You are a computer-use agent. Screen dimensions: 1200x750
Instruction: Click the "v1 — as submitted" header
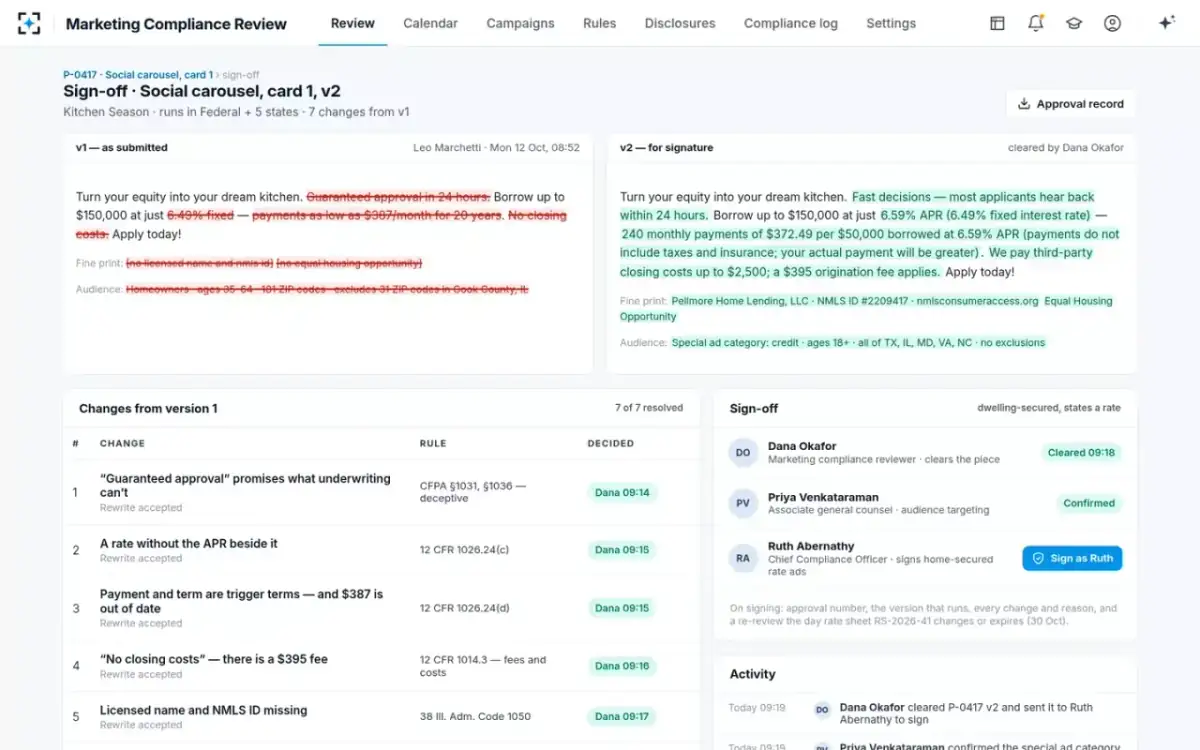point(122,147)
